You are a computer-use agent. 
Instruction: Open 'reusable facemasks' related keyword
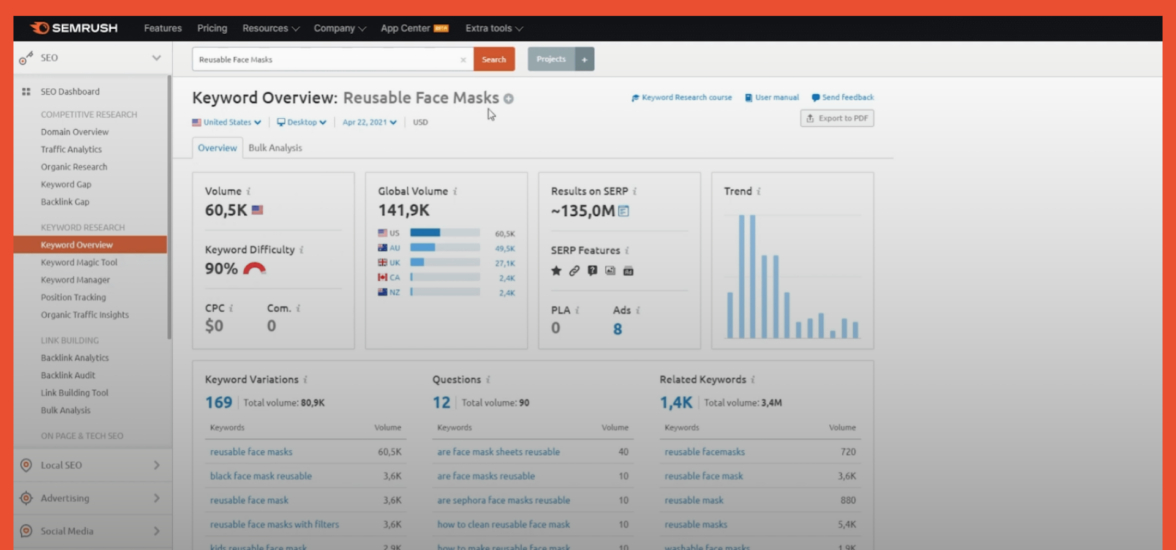(x=705, y=452)
